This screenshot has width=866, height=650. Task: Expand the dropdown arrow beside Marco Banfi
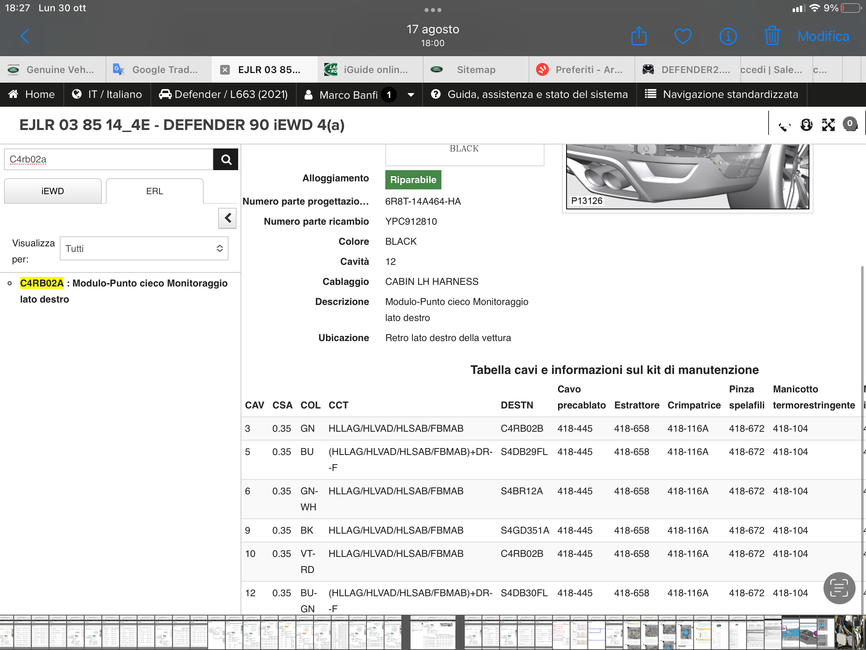[x=411, y=95]
